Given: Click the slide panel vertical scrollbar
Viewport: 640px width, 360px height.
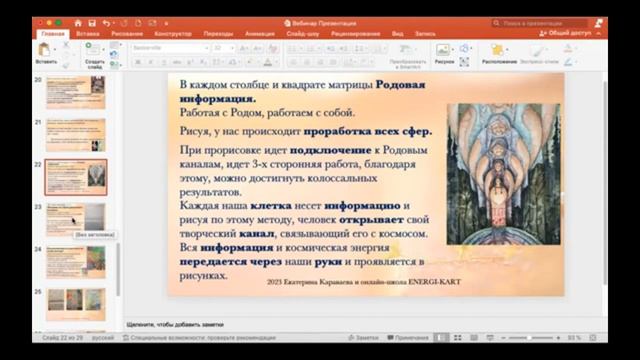Looking at the screenshot, I should (x=118, y=269).
